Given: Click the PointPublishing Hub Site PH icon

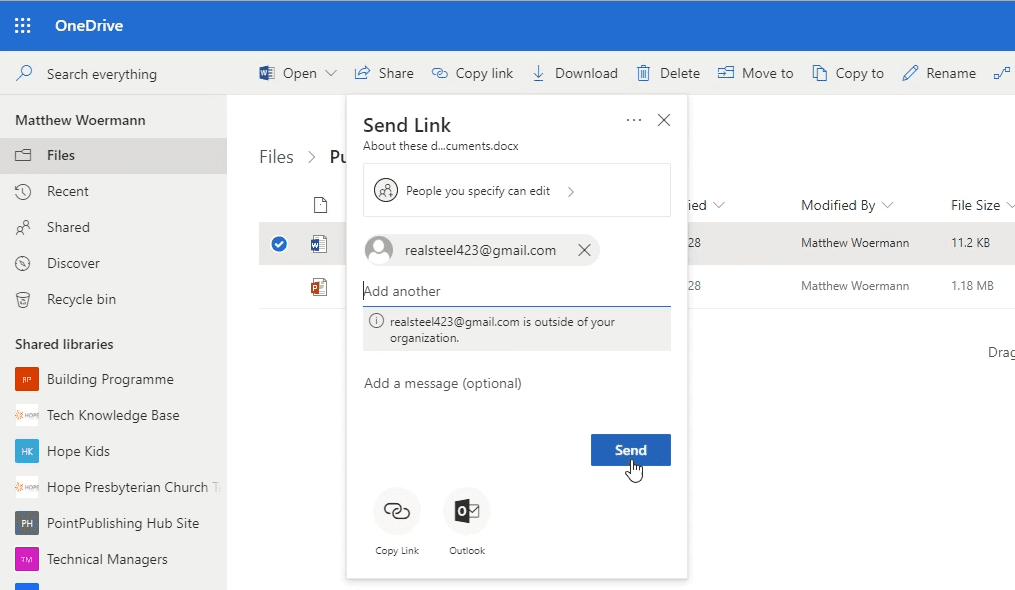Looking at the screenshot, I should pos(27,523).
